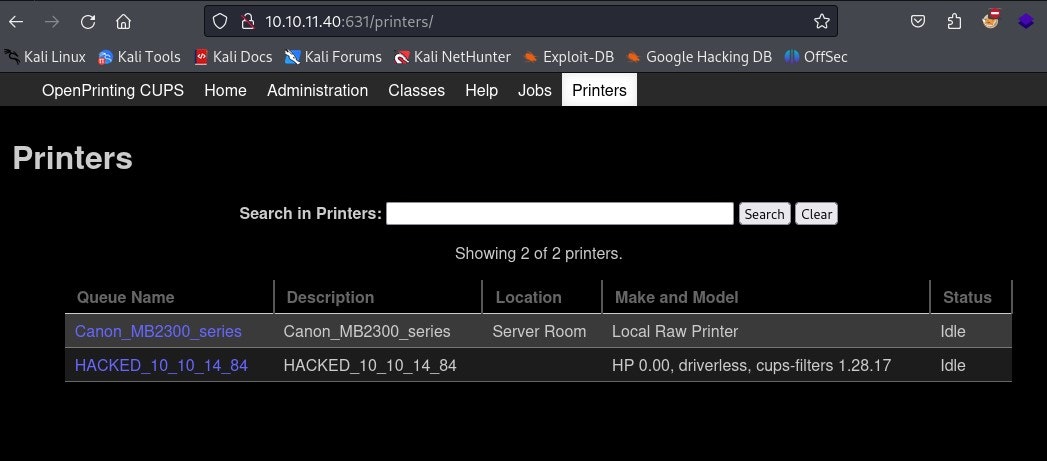Click the purple diamond extension icon
The width and height of the screenshot is (1047, 461).
click(x=1026, y=21)
